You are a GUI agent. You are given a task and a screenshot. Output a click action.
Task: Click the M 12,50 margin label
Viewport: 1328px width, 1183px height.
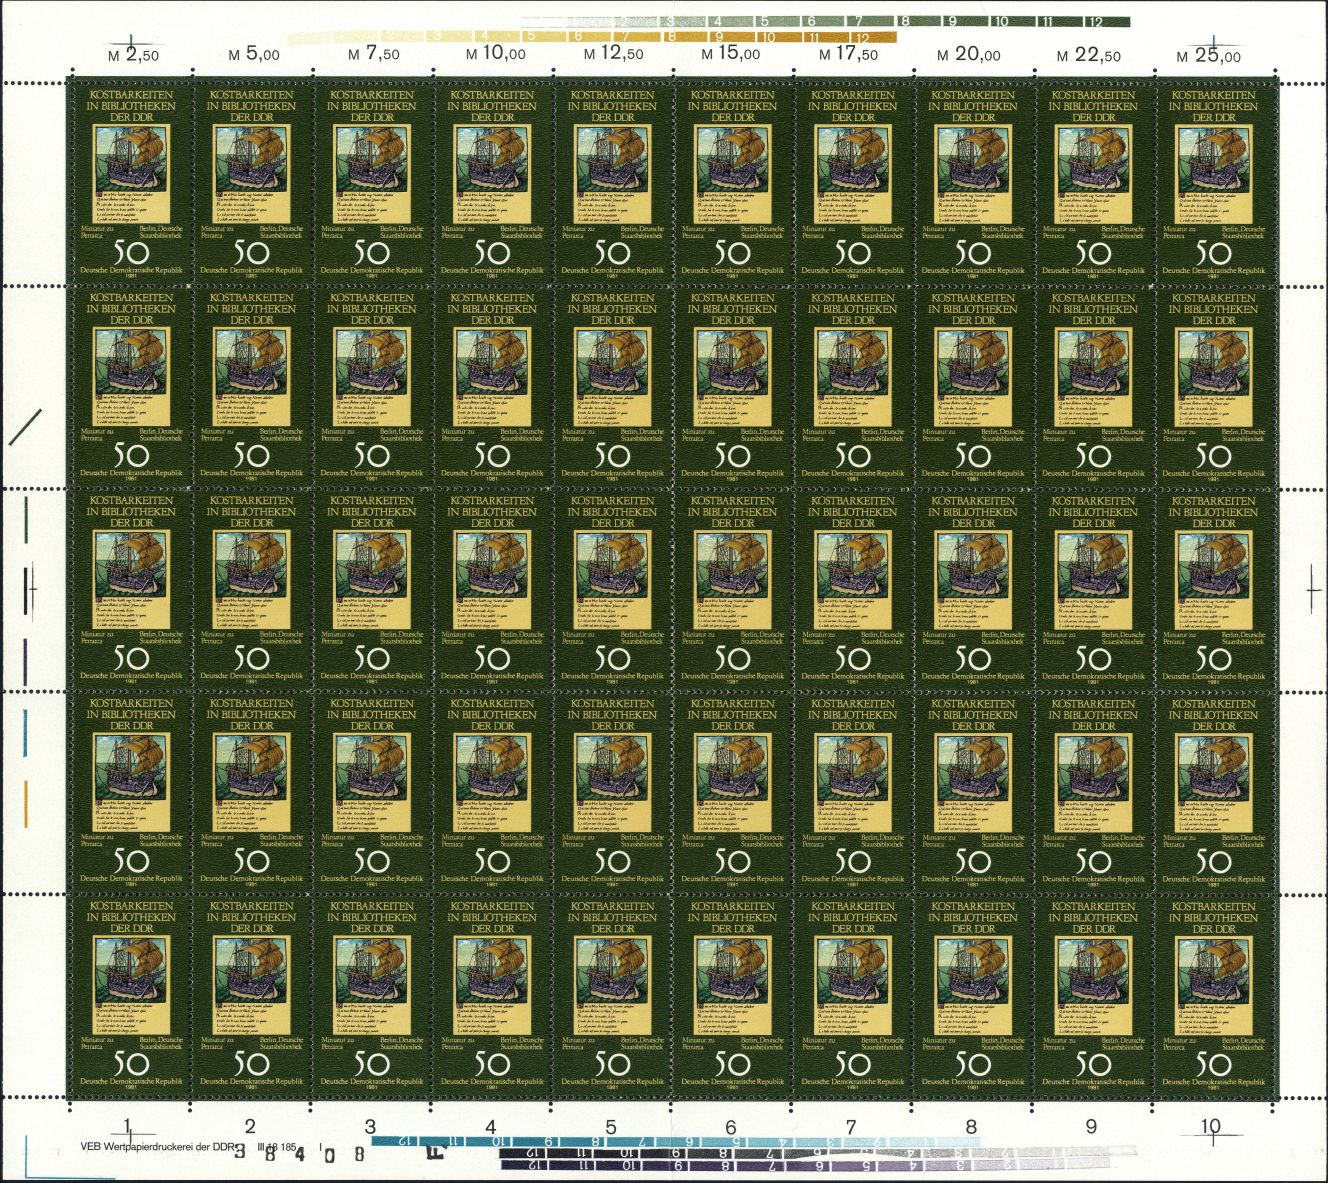pyautogui.click(x=614, y=55)
